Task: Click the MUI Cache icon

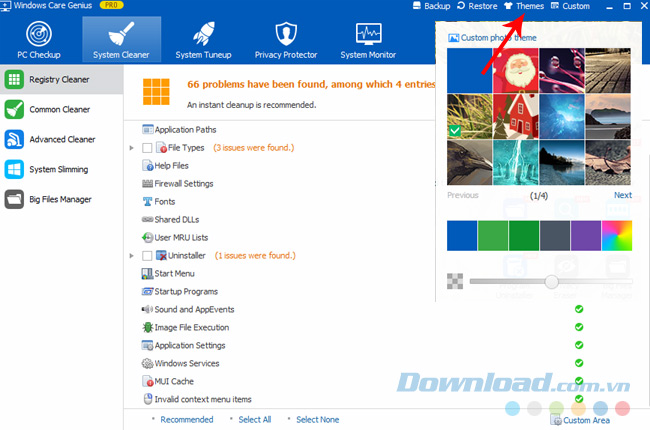Action: tap(148, 381)
